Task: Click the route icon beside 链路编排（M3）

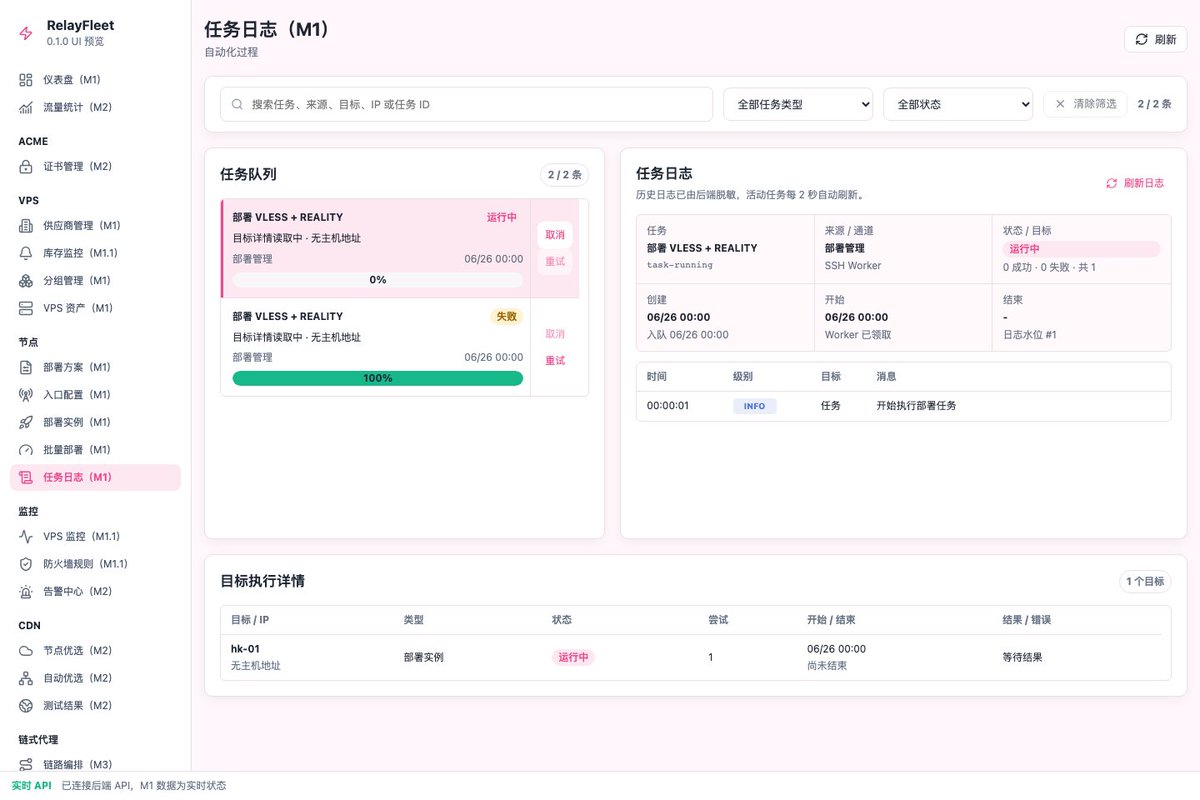Action: 26,765
